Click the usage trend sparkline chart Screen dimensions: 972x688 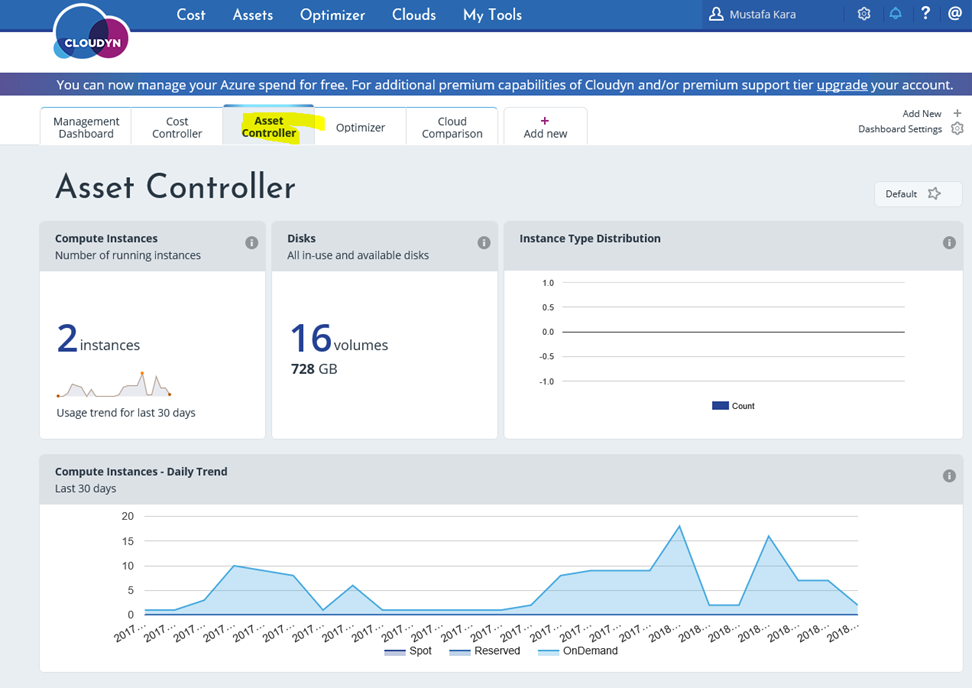[113, 384]
